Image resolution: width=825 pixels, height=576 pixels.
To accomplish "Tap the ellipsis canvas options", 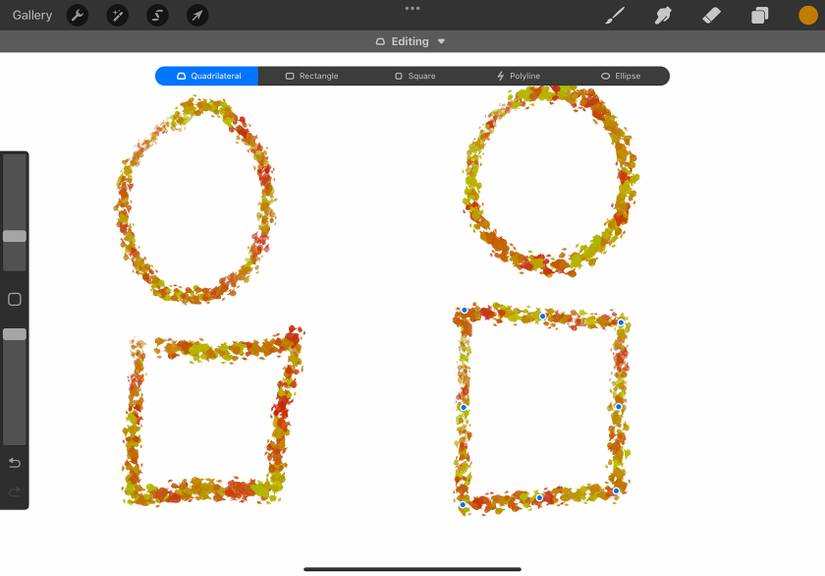I will tap(412, 8).
